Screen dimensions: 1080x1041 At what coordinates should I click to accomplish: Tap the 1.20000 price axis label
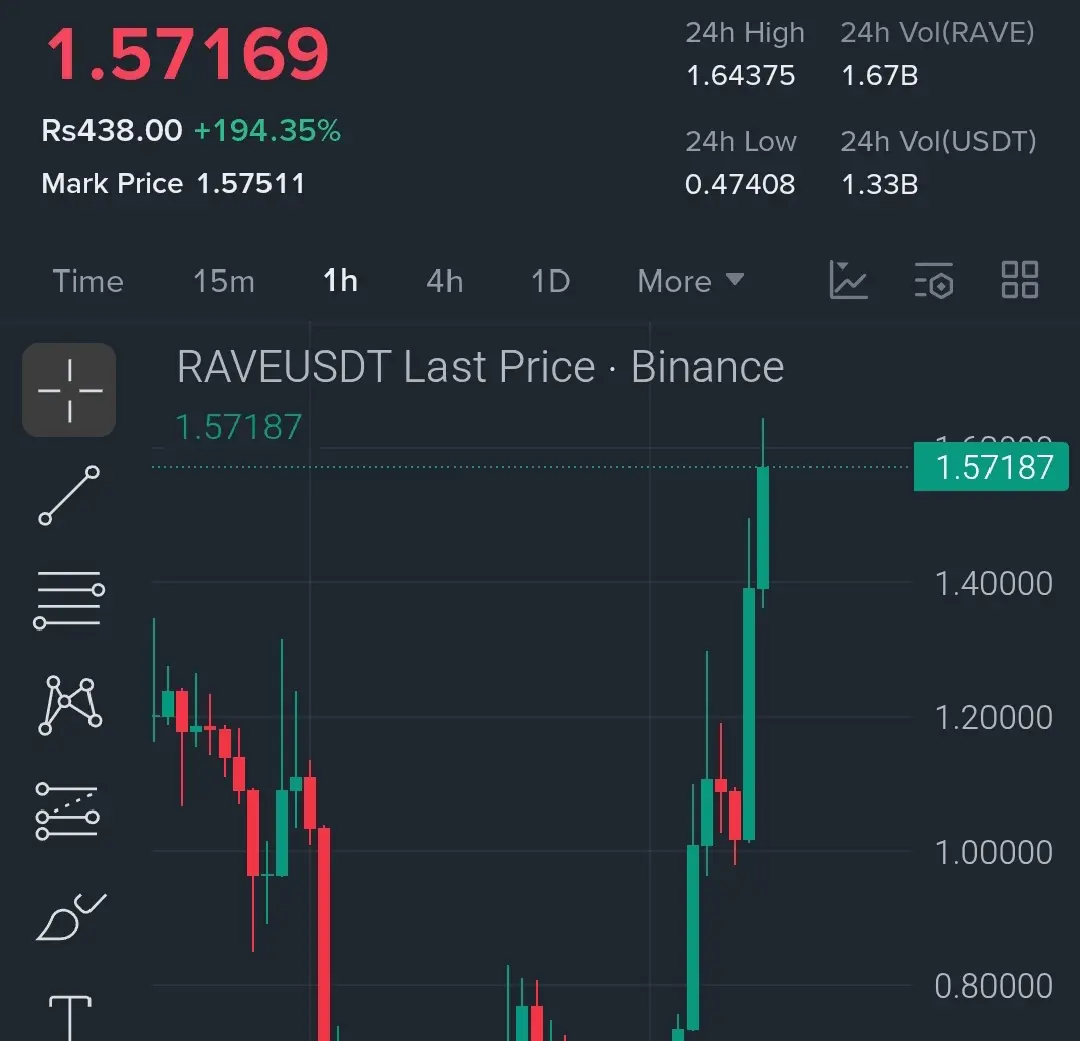point(993,717)
